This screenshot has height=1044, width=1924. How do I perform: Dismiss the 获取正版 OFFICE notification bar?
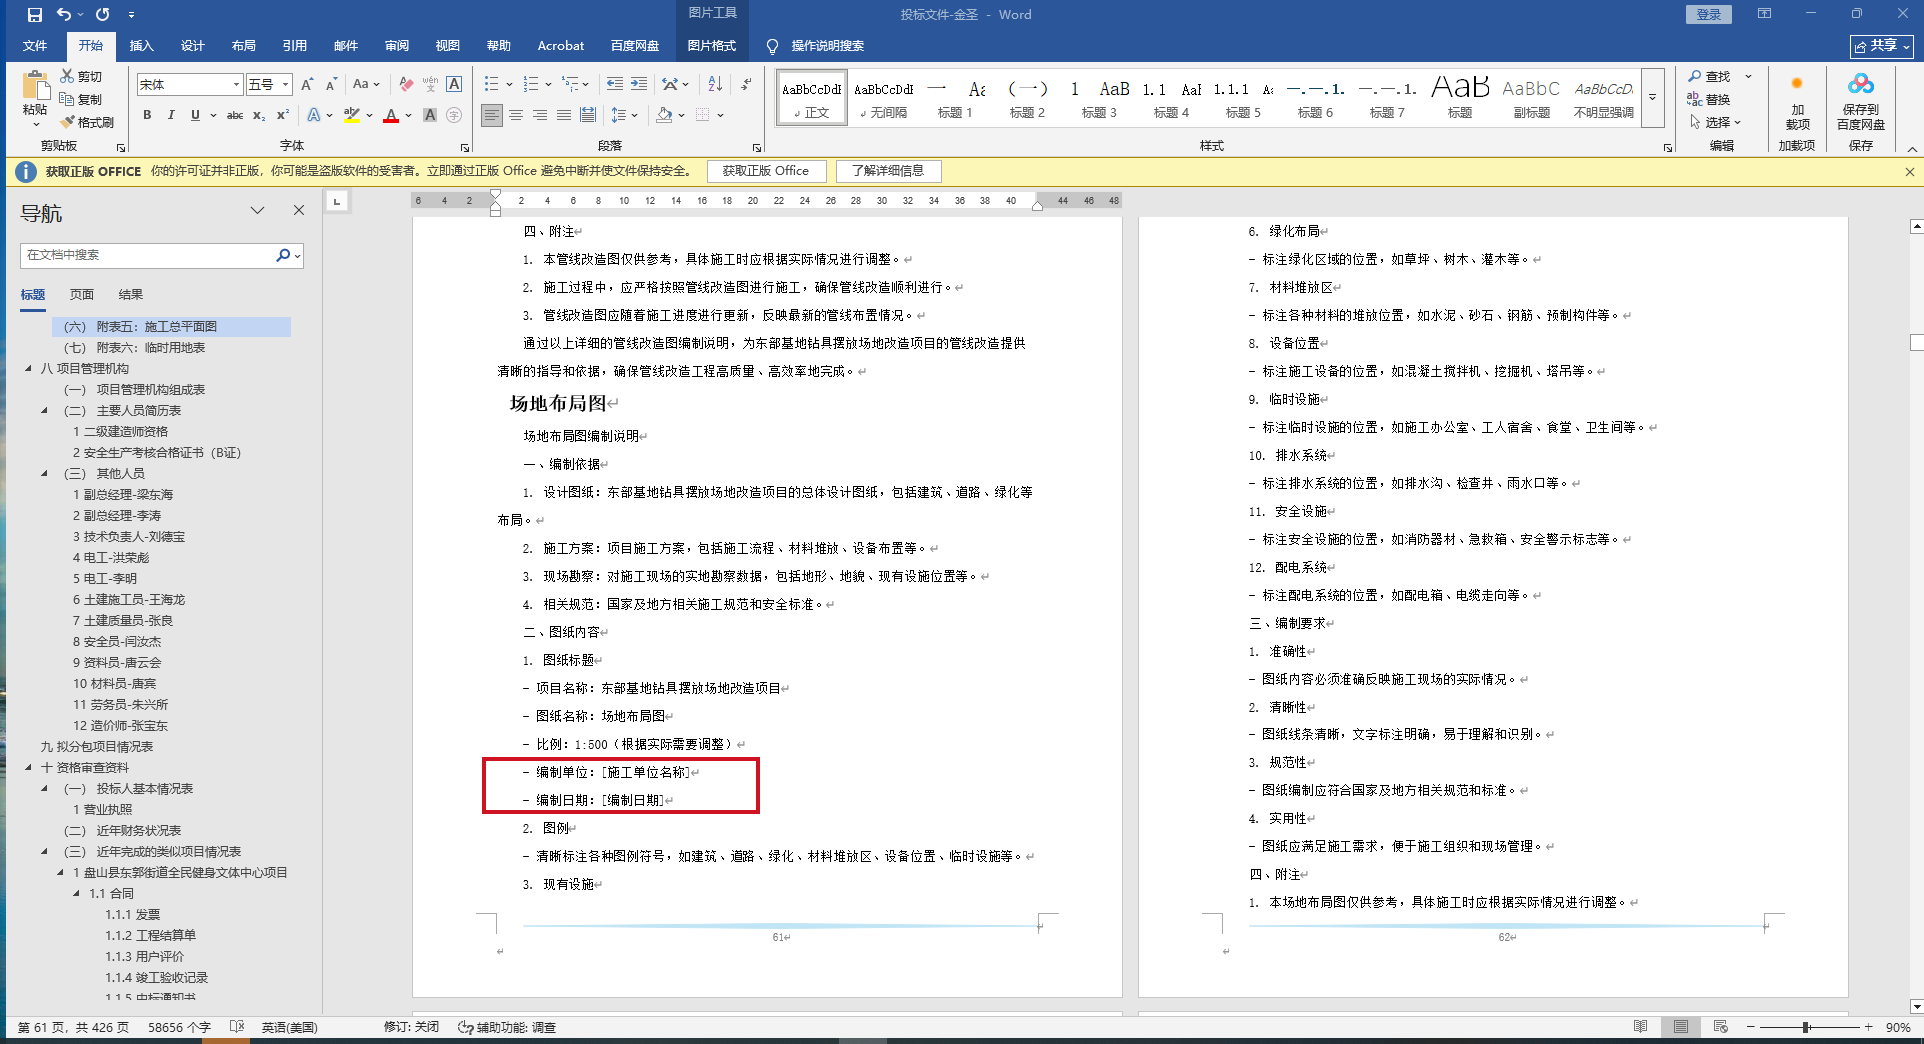pos(1909,172)
